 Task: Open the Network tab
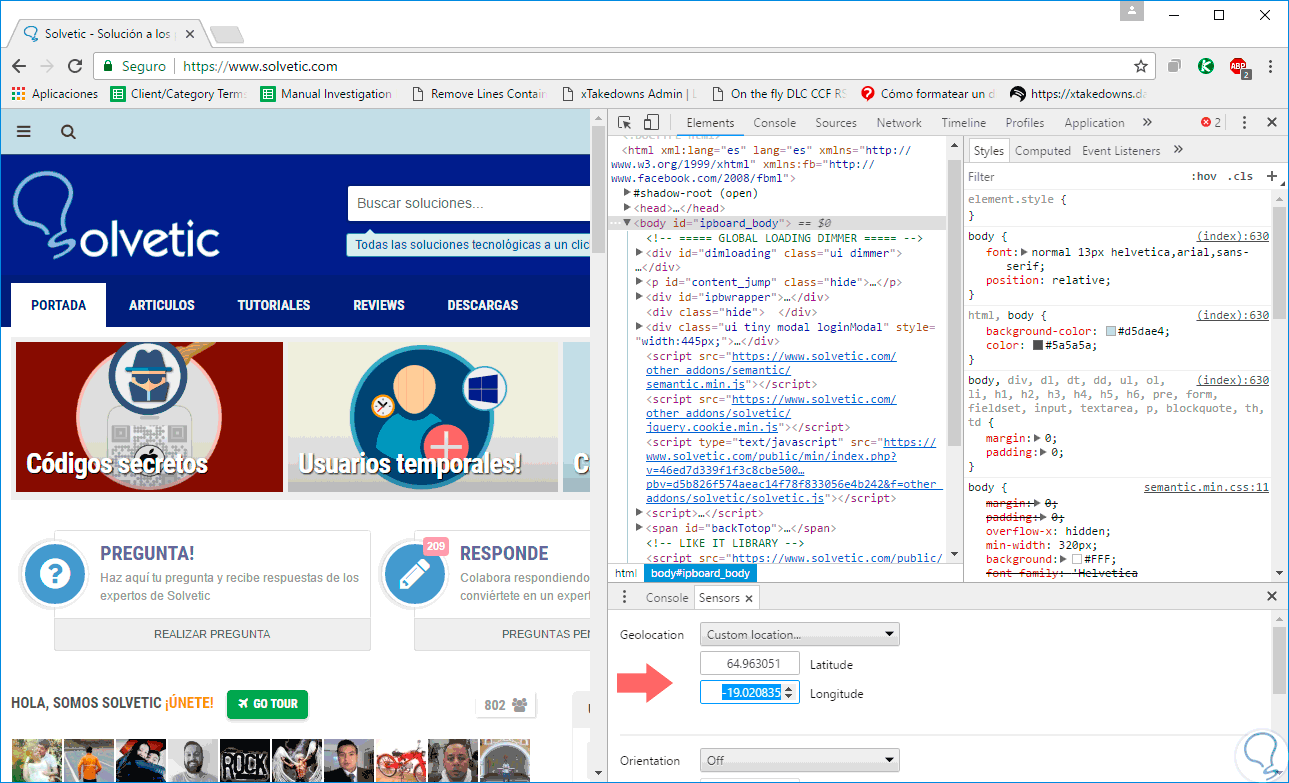point(899,123)
